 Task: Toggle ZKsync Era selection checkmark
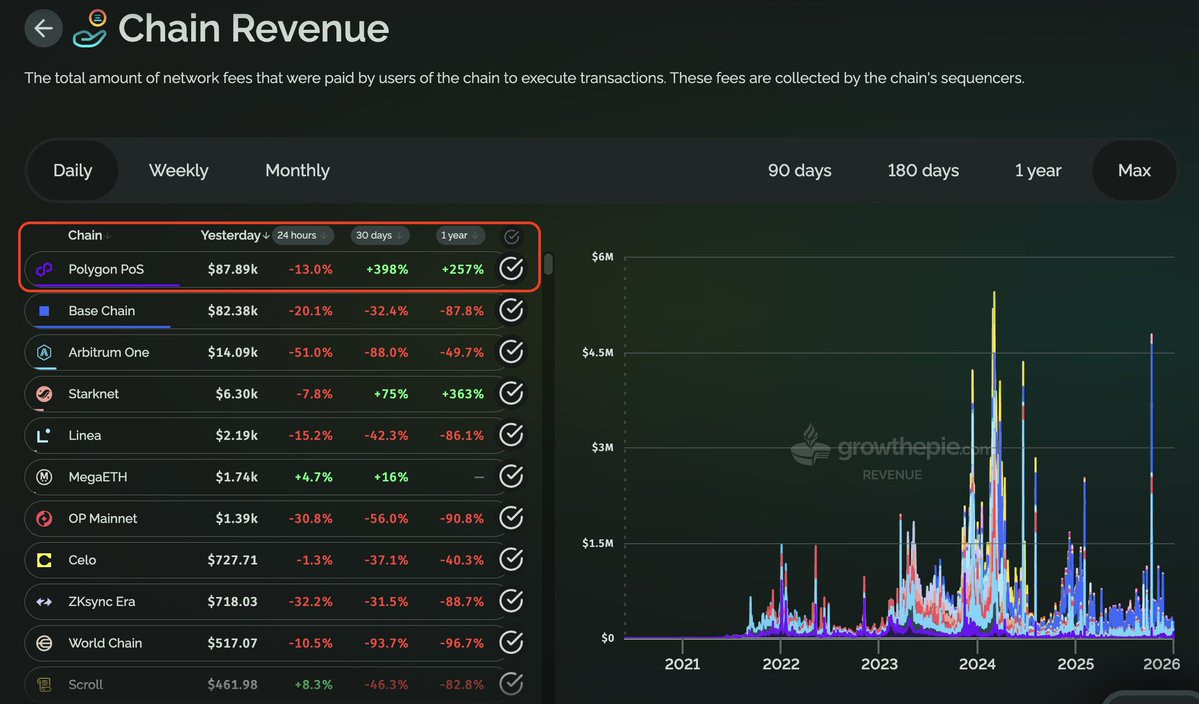[511, 601]
